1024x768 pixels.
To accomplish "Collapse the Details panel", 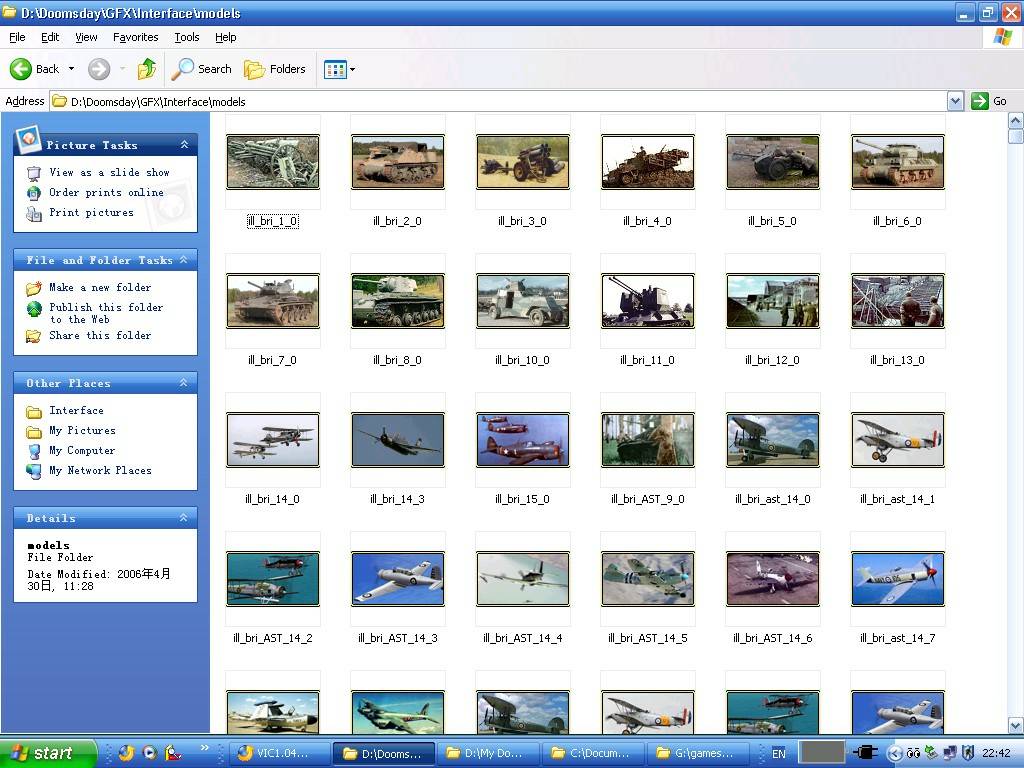I will click(x=184, y=518).
